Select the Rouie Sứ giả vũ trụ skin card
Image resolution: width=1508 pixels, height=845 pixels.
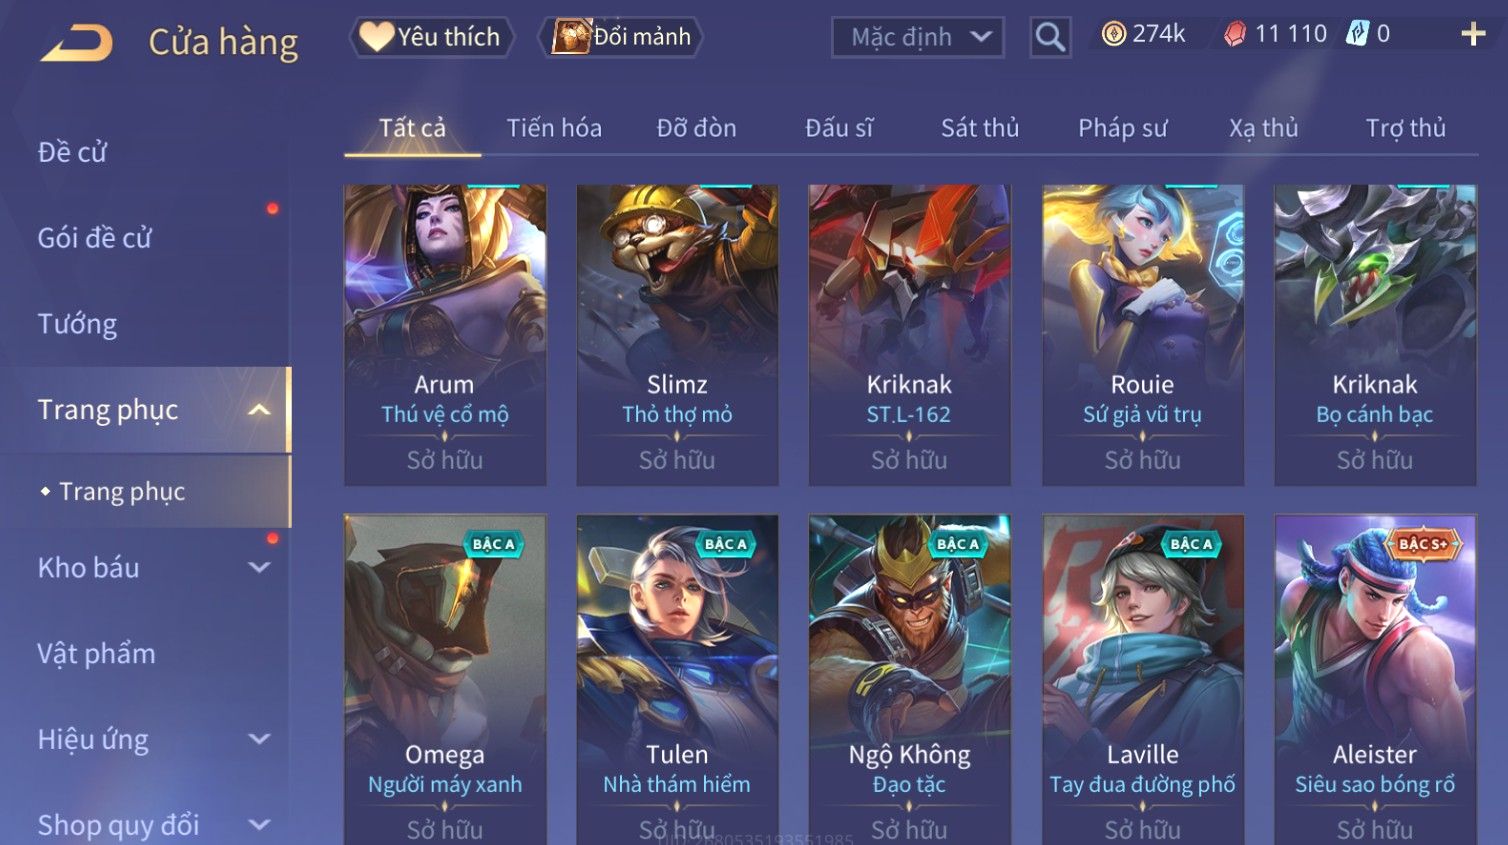tap(1143, 335)
